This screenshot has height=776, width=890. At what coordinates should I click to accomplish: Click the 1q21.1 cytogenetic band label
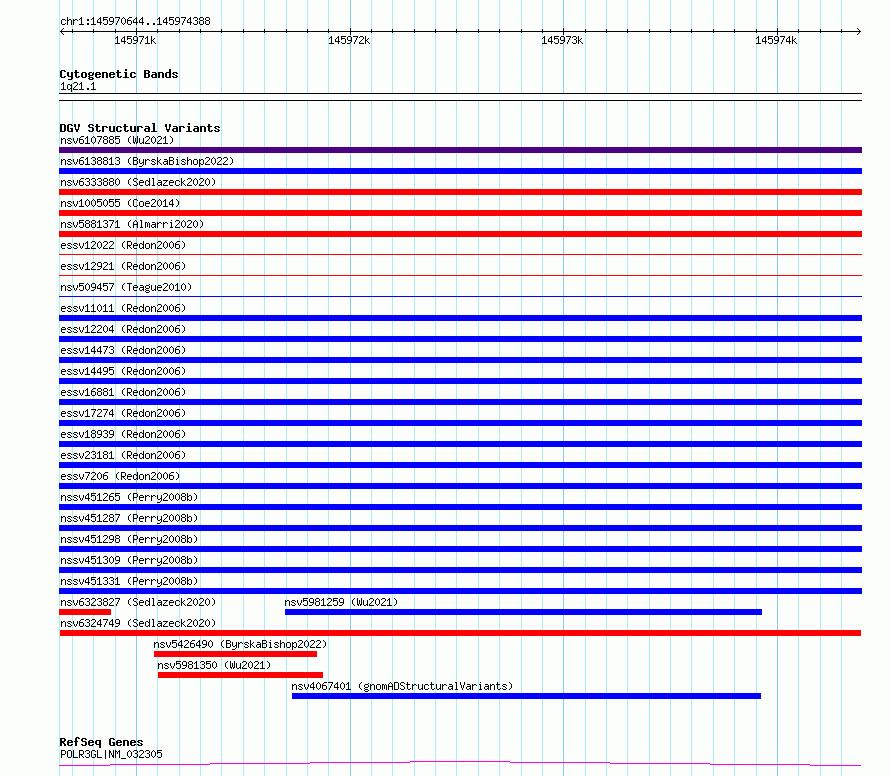point(78,87)
